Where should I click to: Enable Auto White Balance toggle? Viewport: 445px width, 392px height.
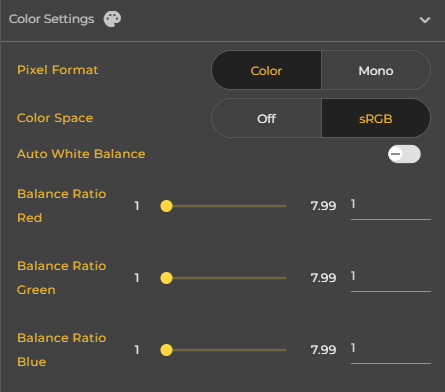404,154
